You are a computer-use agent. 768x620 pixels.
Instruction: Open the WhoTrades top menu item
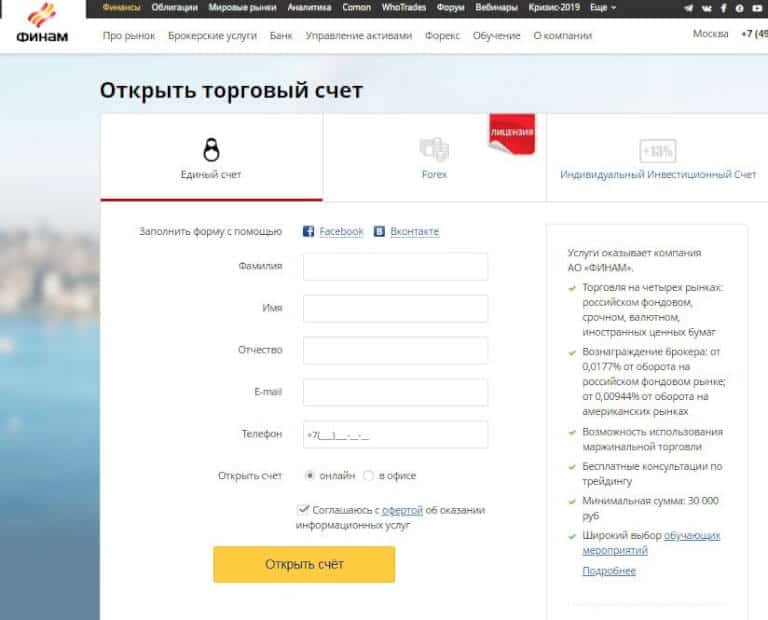tap(404, 8)
